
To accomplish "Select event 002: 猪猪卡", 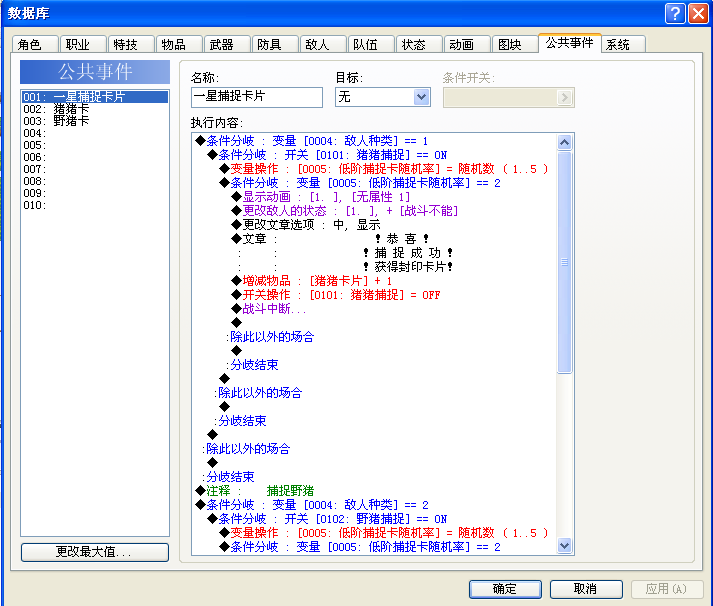I will (x=95, y=109).
